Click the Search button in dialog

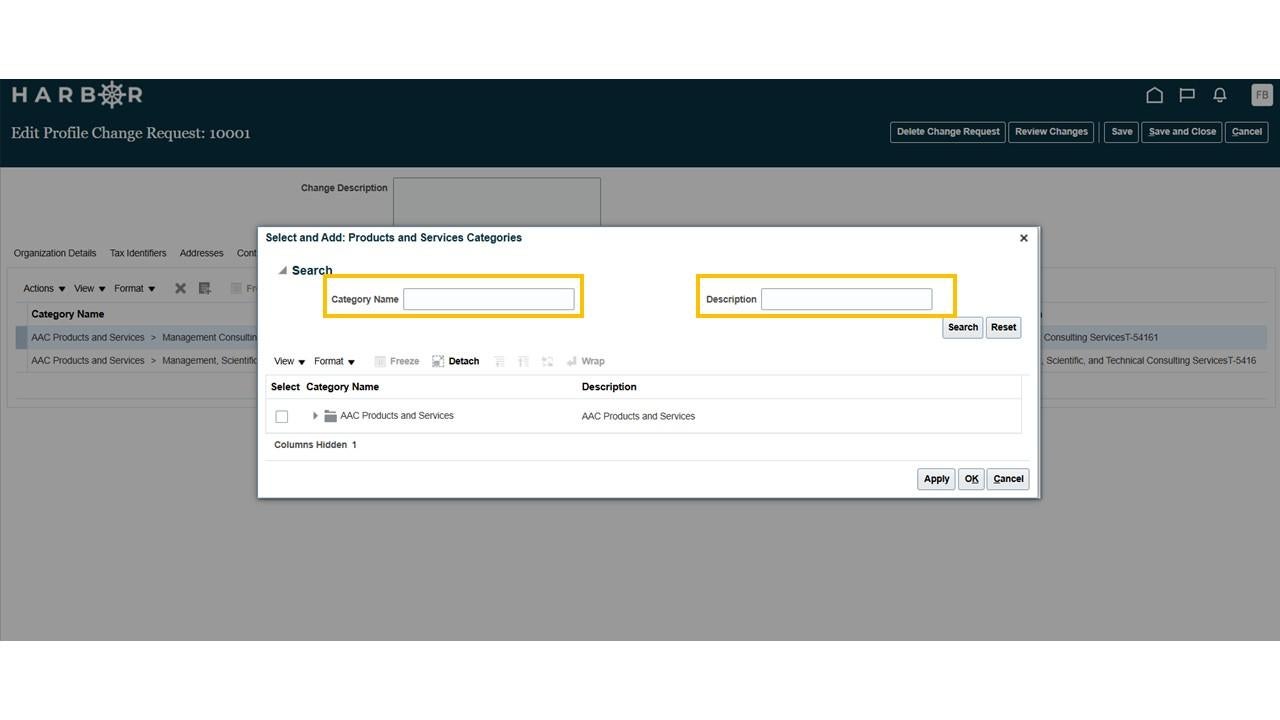(963, 327)
